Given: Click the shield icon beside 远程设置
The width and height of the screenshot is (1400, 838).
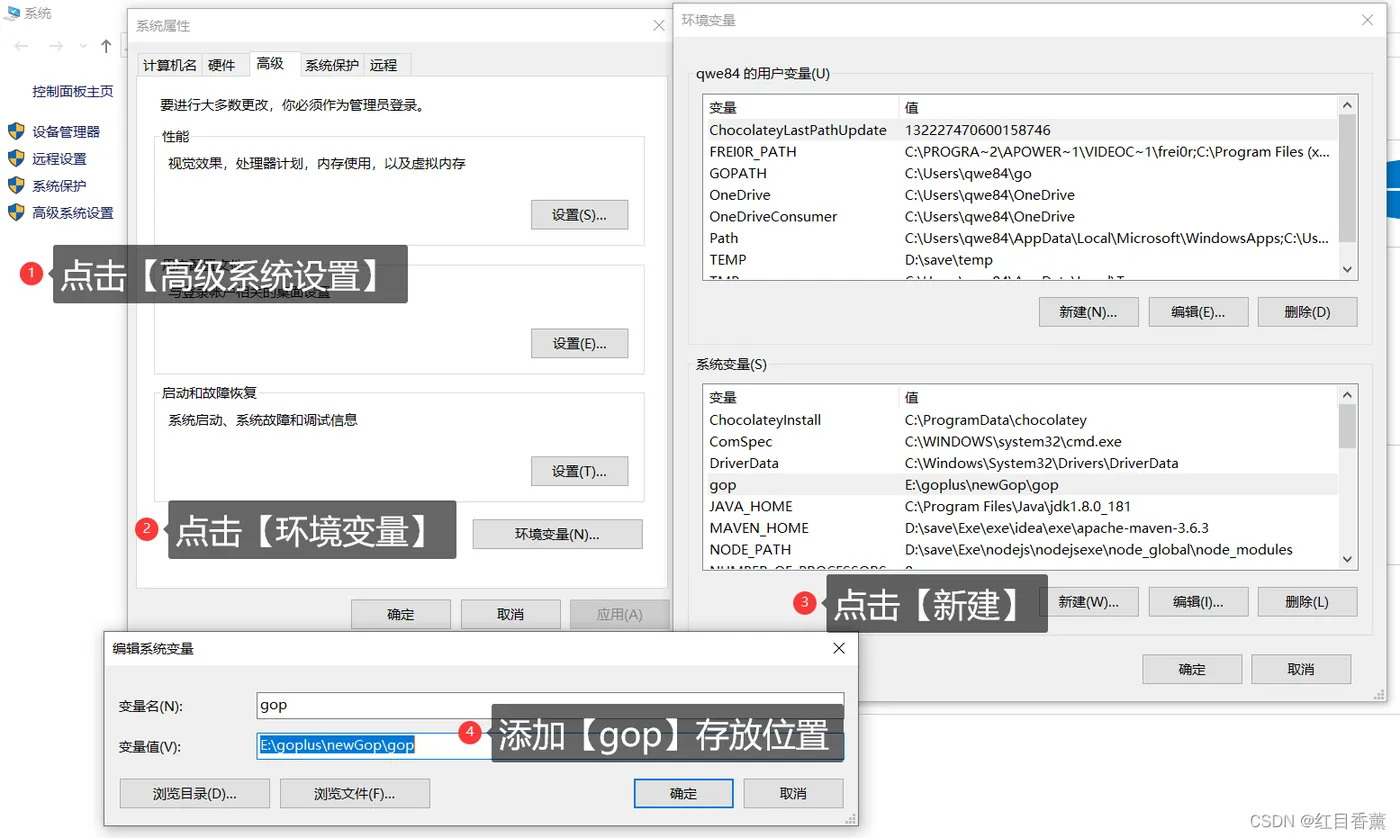Looking at the screenshot, I should tap(16, 158).
